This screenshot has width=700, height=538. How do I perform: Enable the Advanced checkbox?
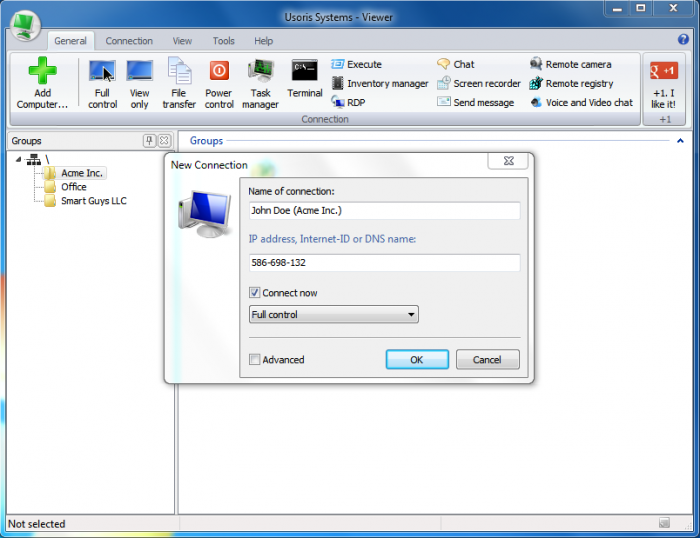255,360
